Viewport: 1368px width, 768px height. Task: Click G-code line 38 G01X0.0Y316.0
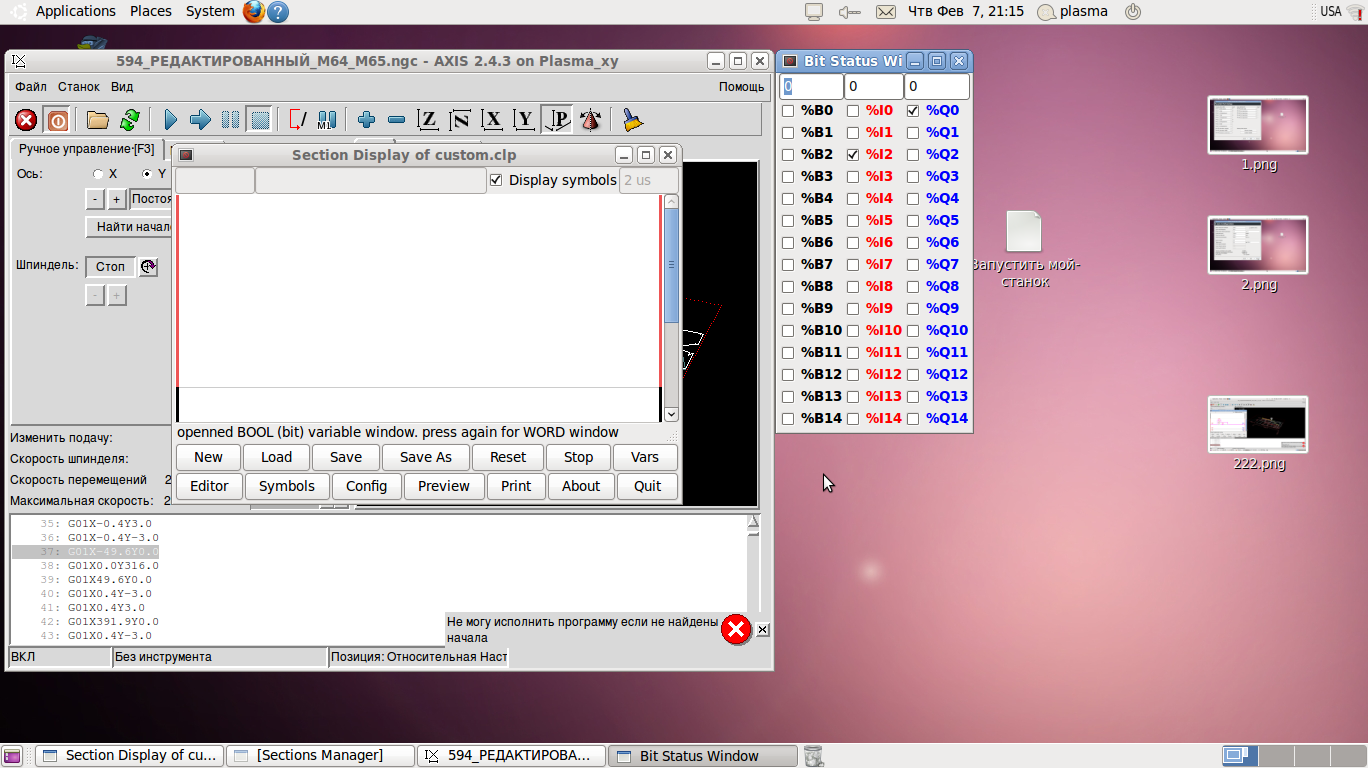113,566
